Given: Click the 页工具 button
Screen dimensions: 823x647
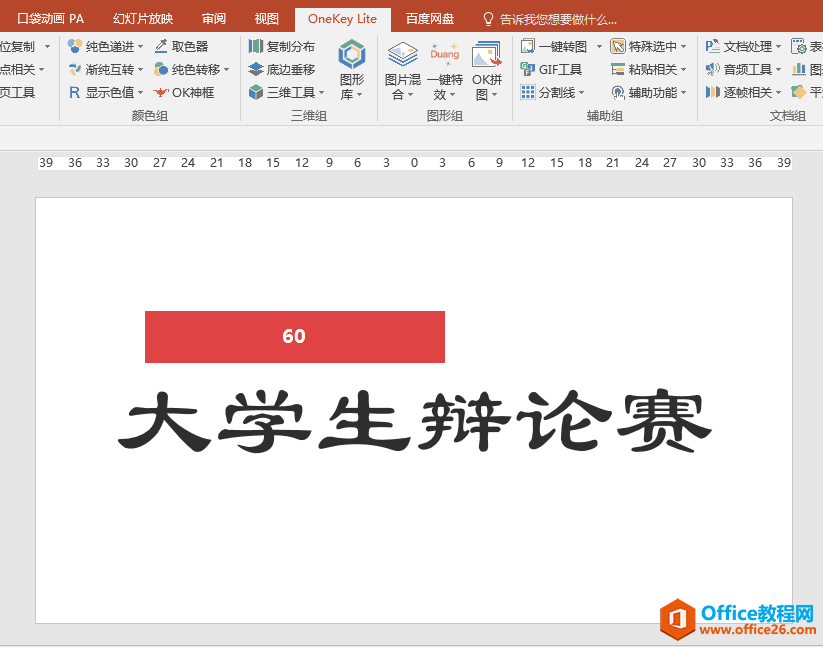Looking at the screenshot, I should (x=17, y=92).
